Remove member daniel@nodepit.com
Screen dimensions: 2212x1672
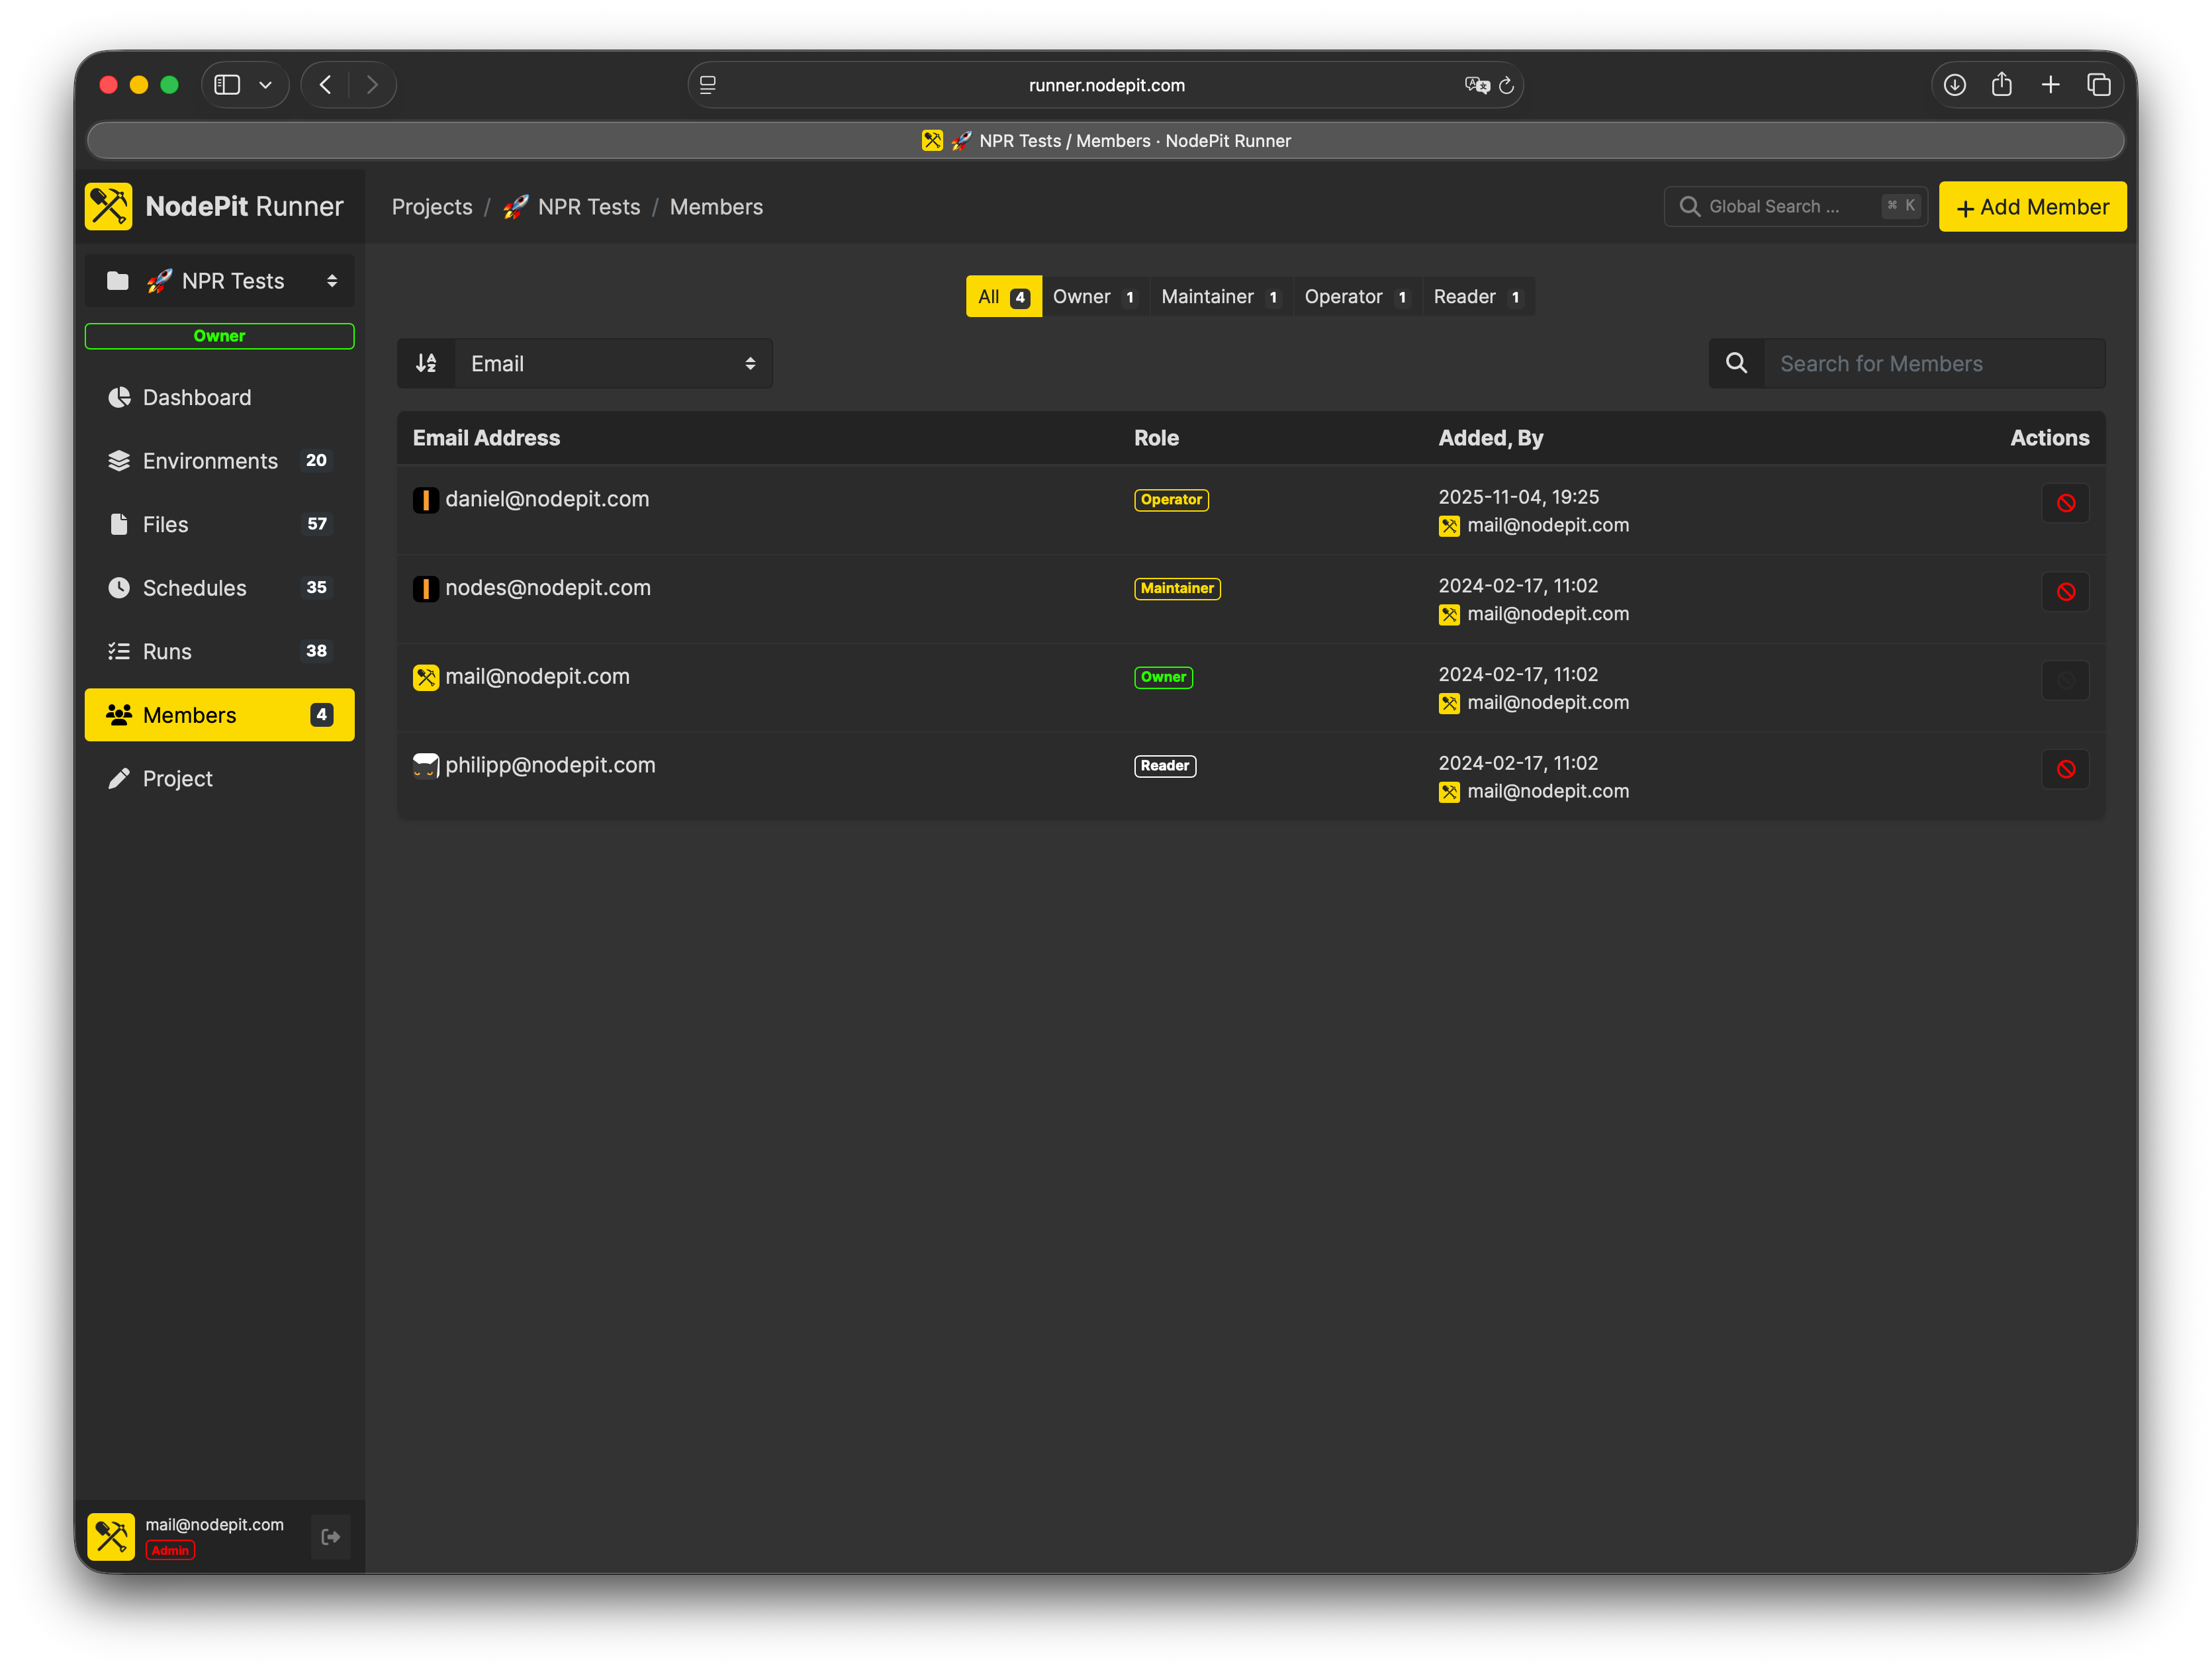point(2065,503)
